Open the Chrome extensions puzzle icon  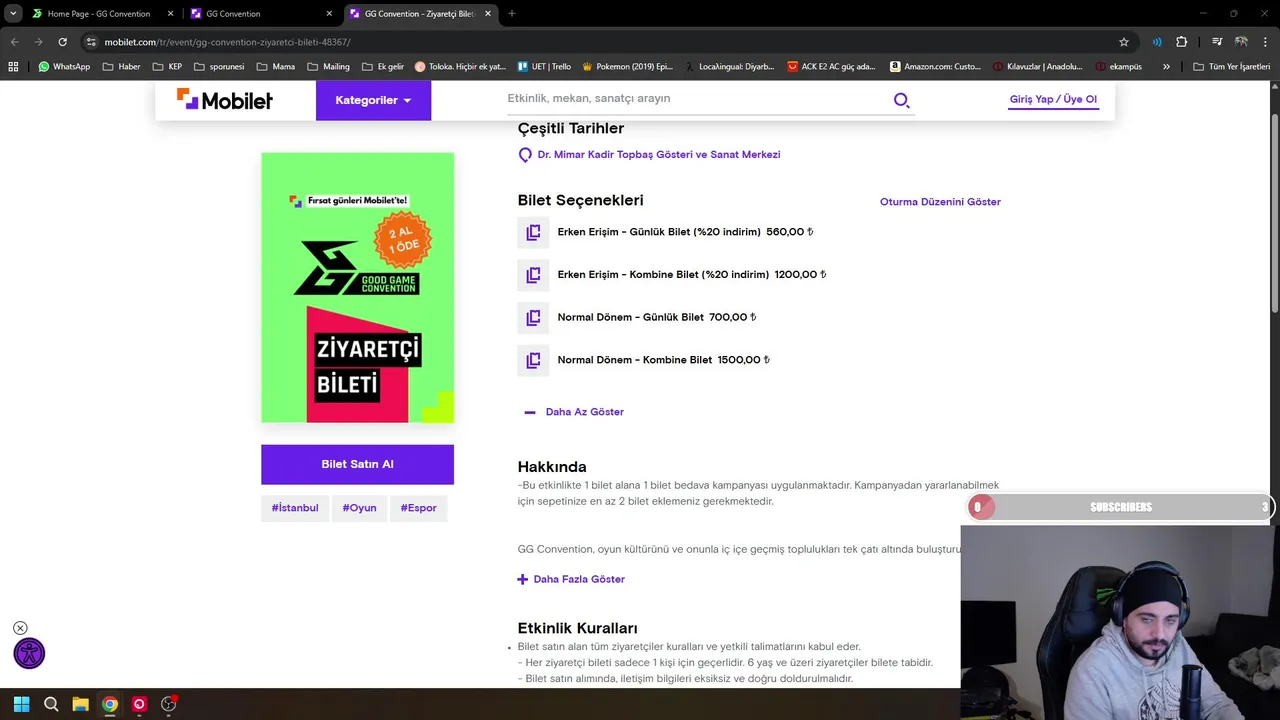1182,42
